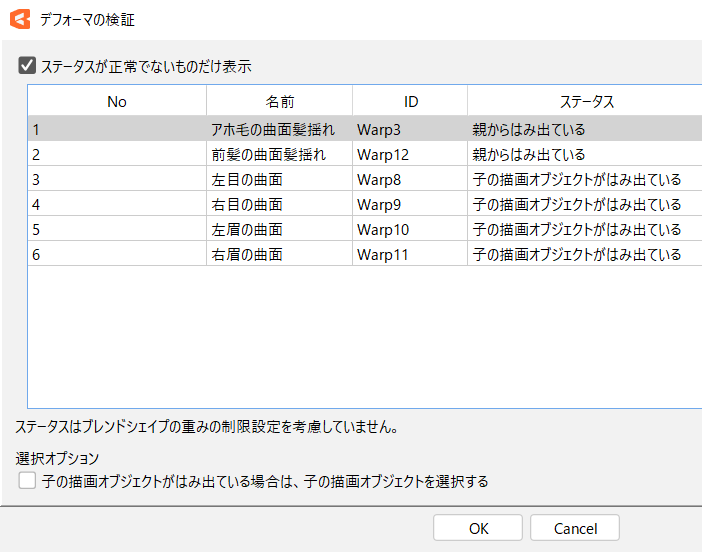Uncheck ステータスが正常でないものだけ表示 checkbox
This screenshot has width=702, height=552.
point(27,67)
